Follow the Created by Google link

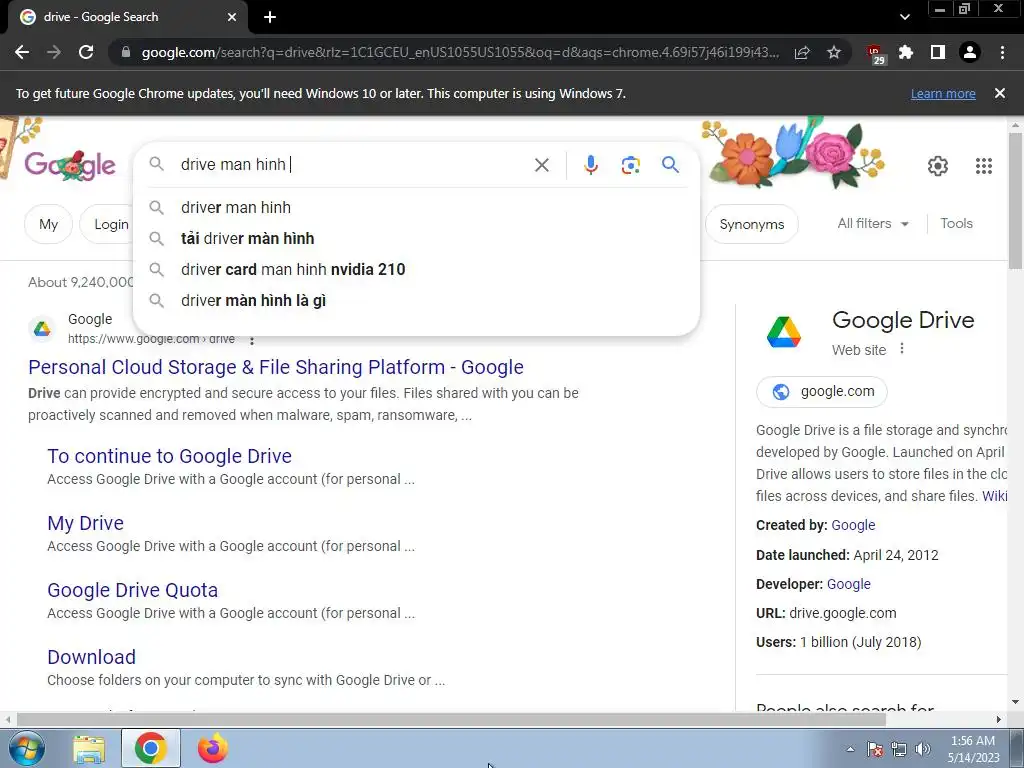tap(853, 525)
